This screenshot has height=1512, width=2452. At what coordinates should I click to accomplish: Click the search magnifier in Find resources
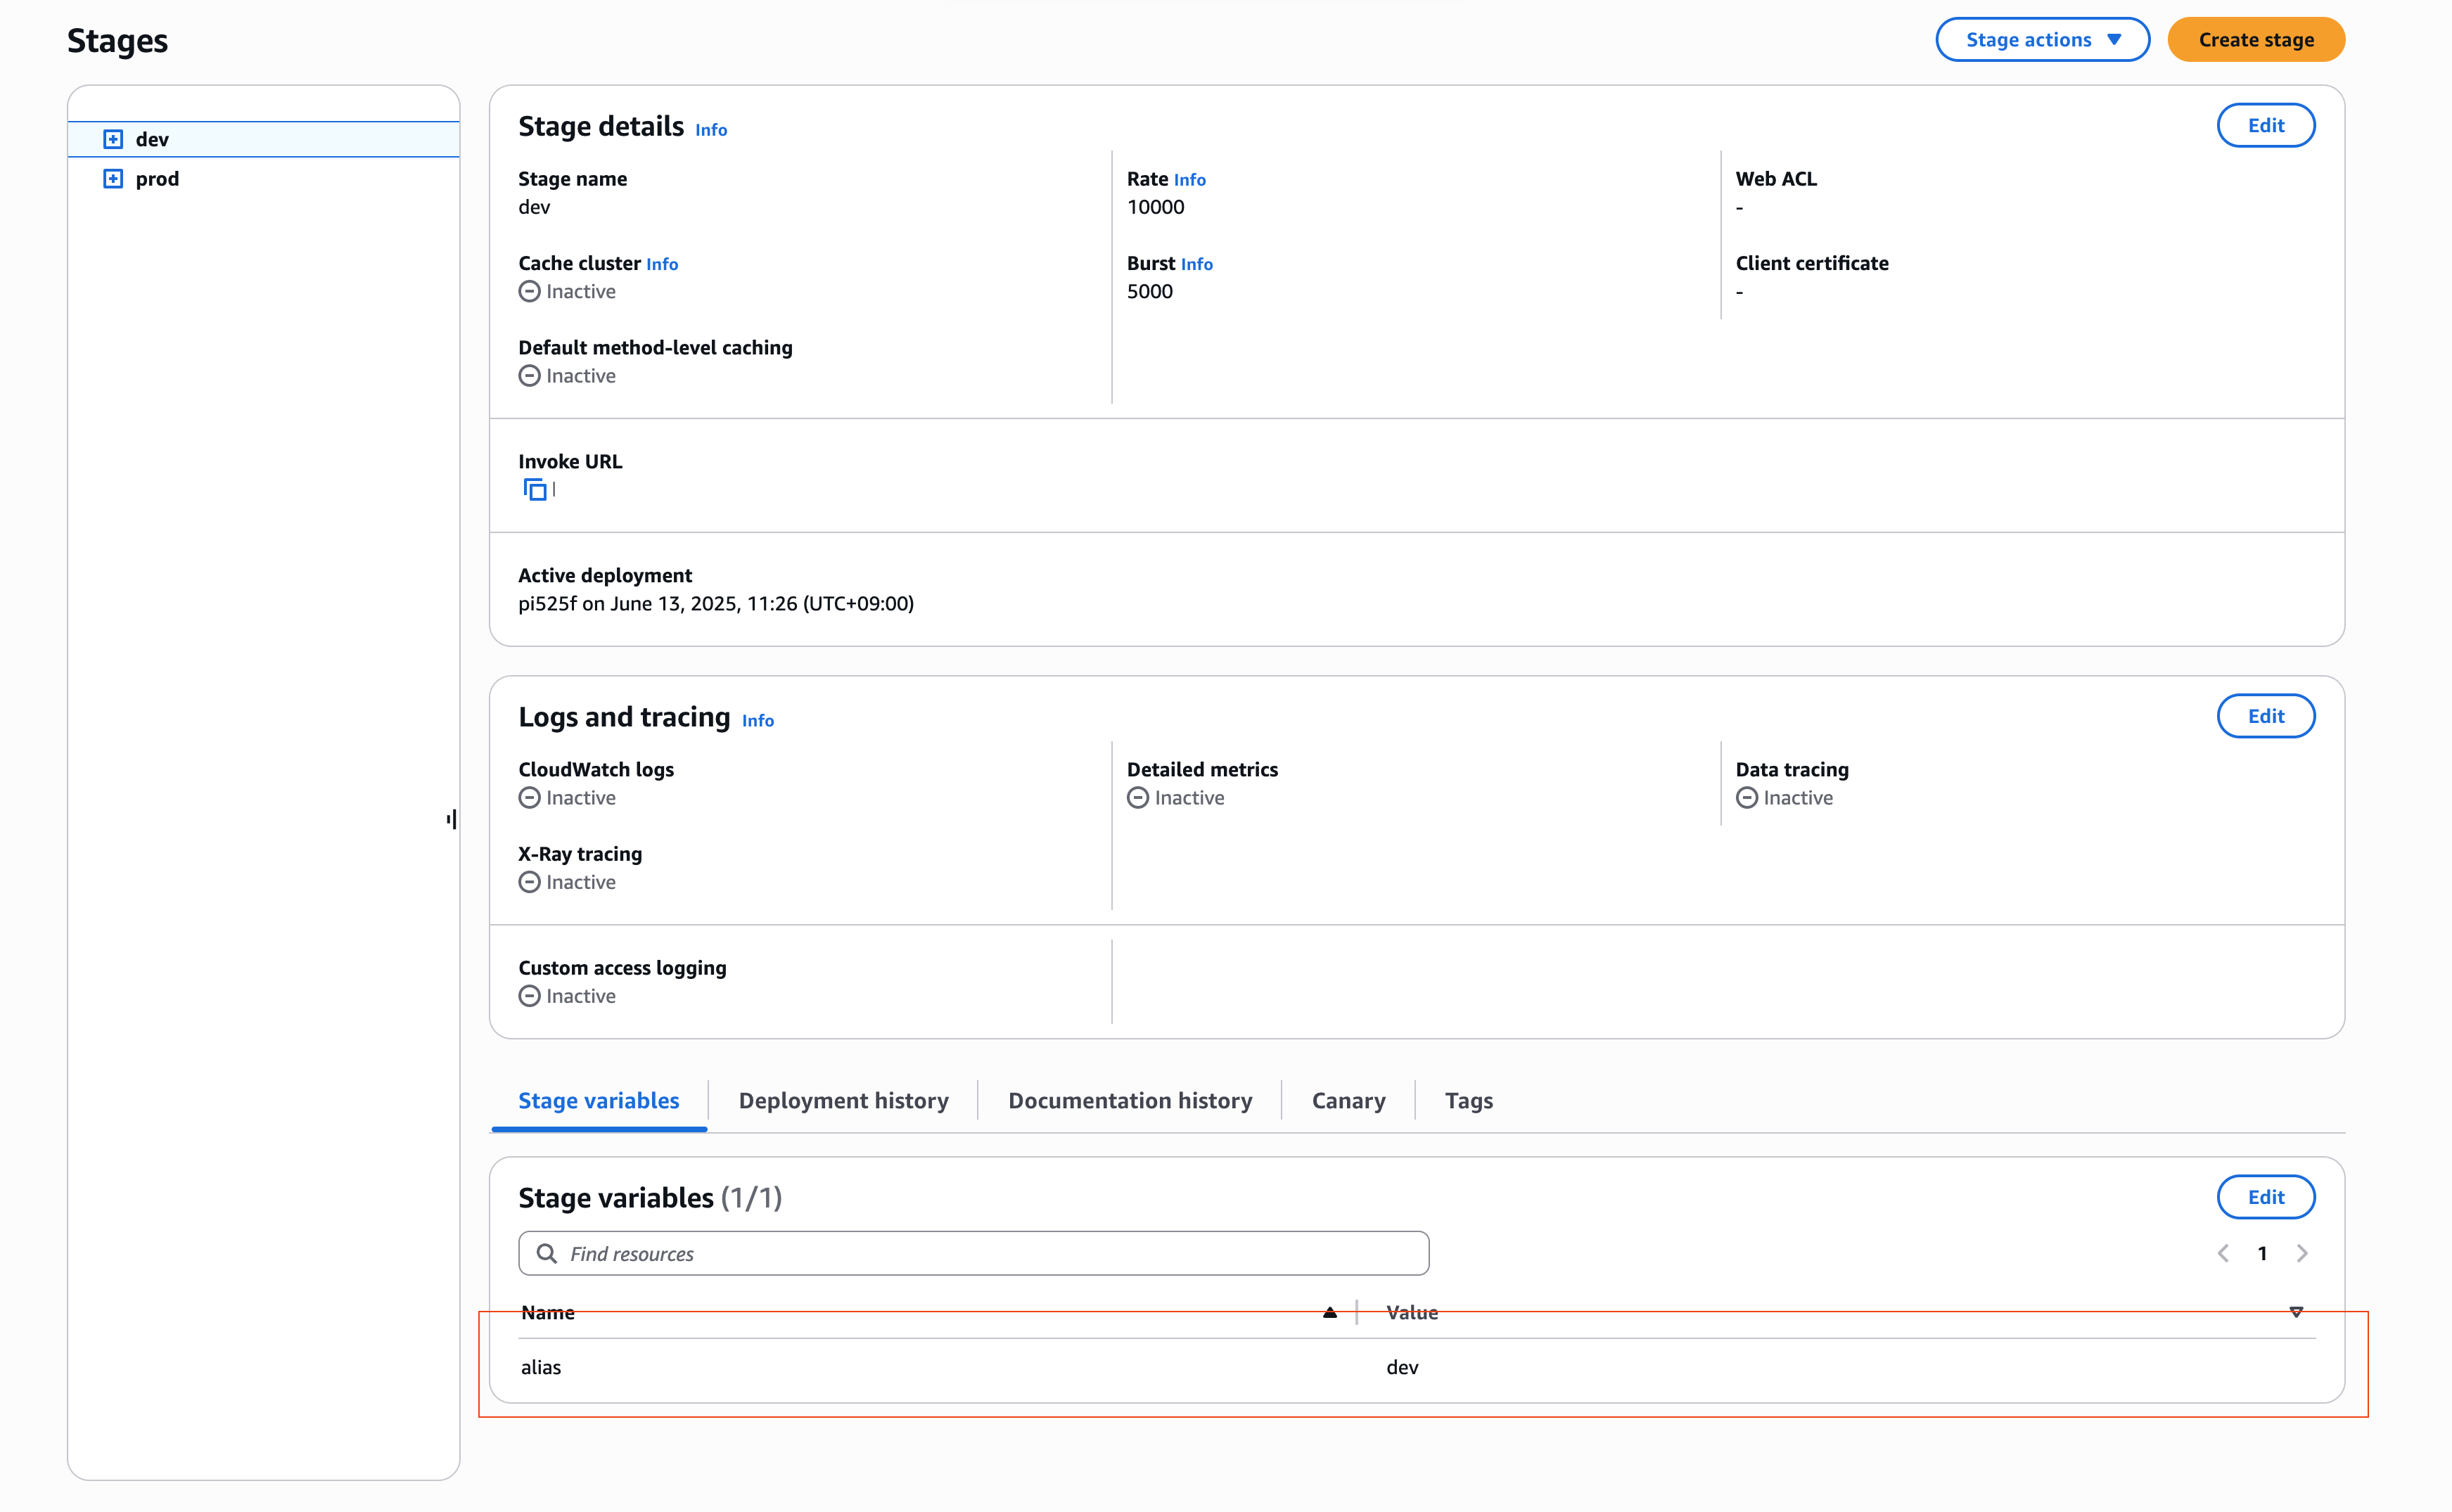546,1253
